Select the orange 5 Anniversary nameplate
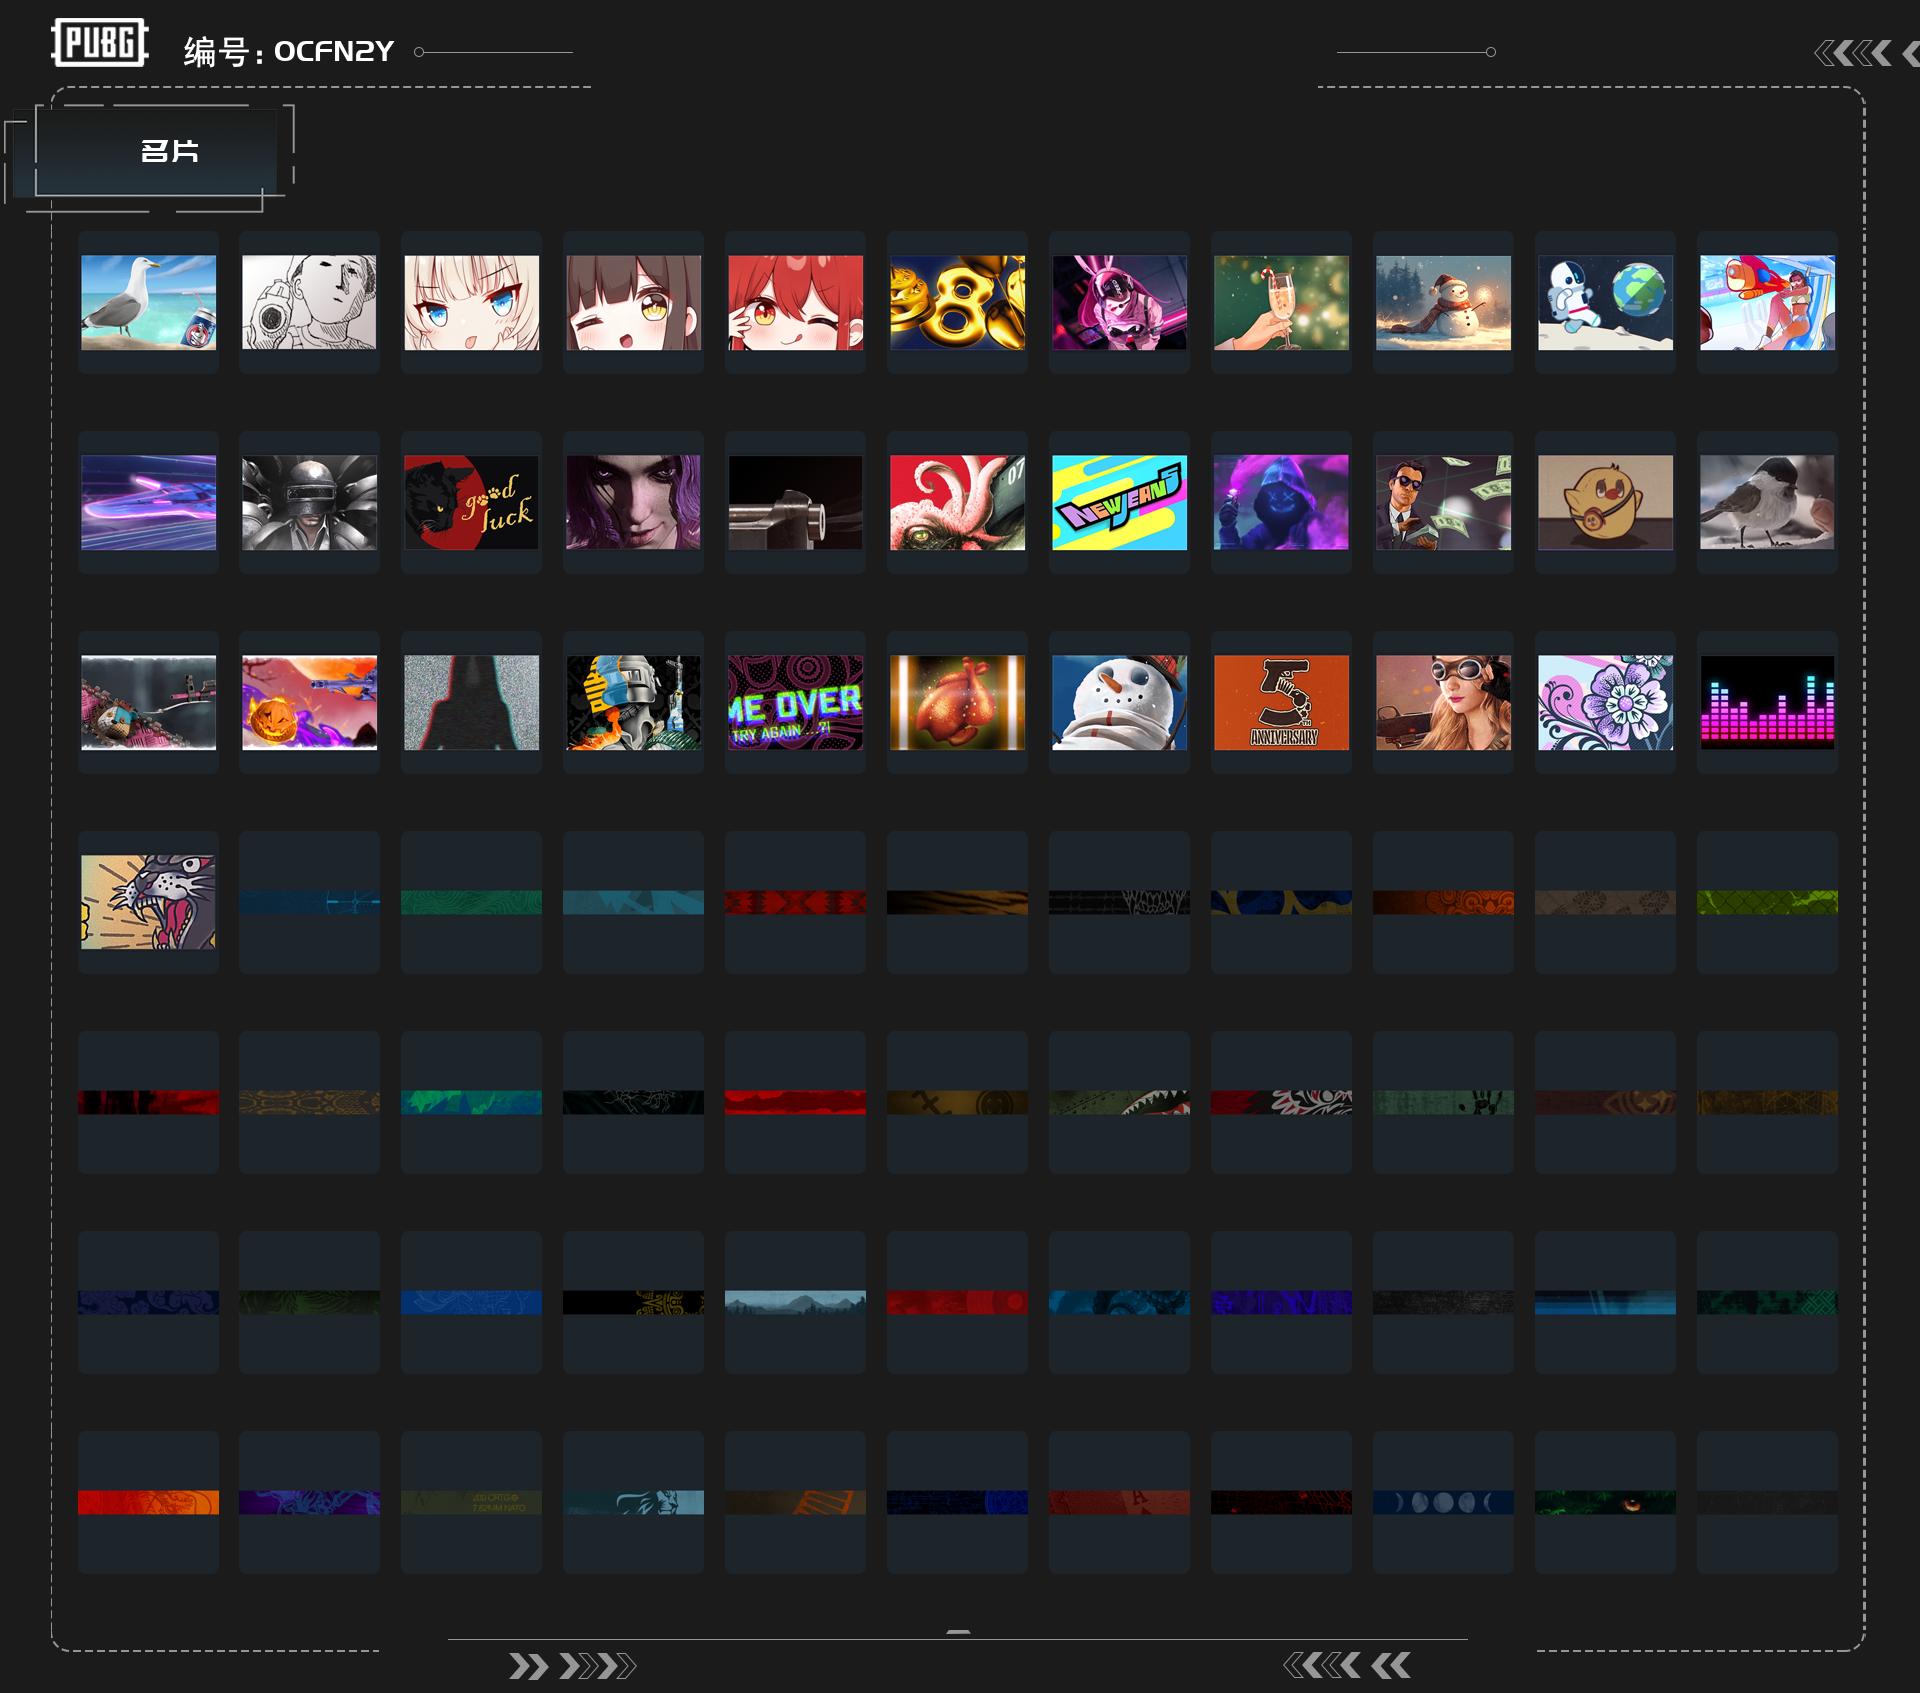 [x=1282, y=702]
